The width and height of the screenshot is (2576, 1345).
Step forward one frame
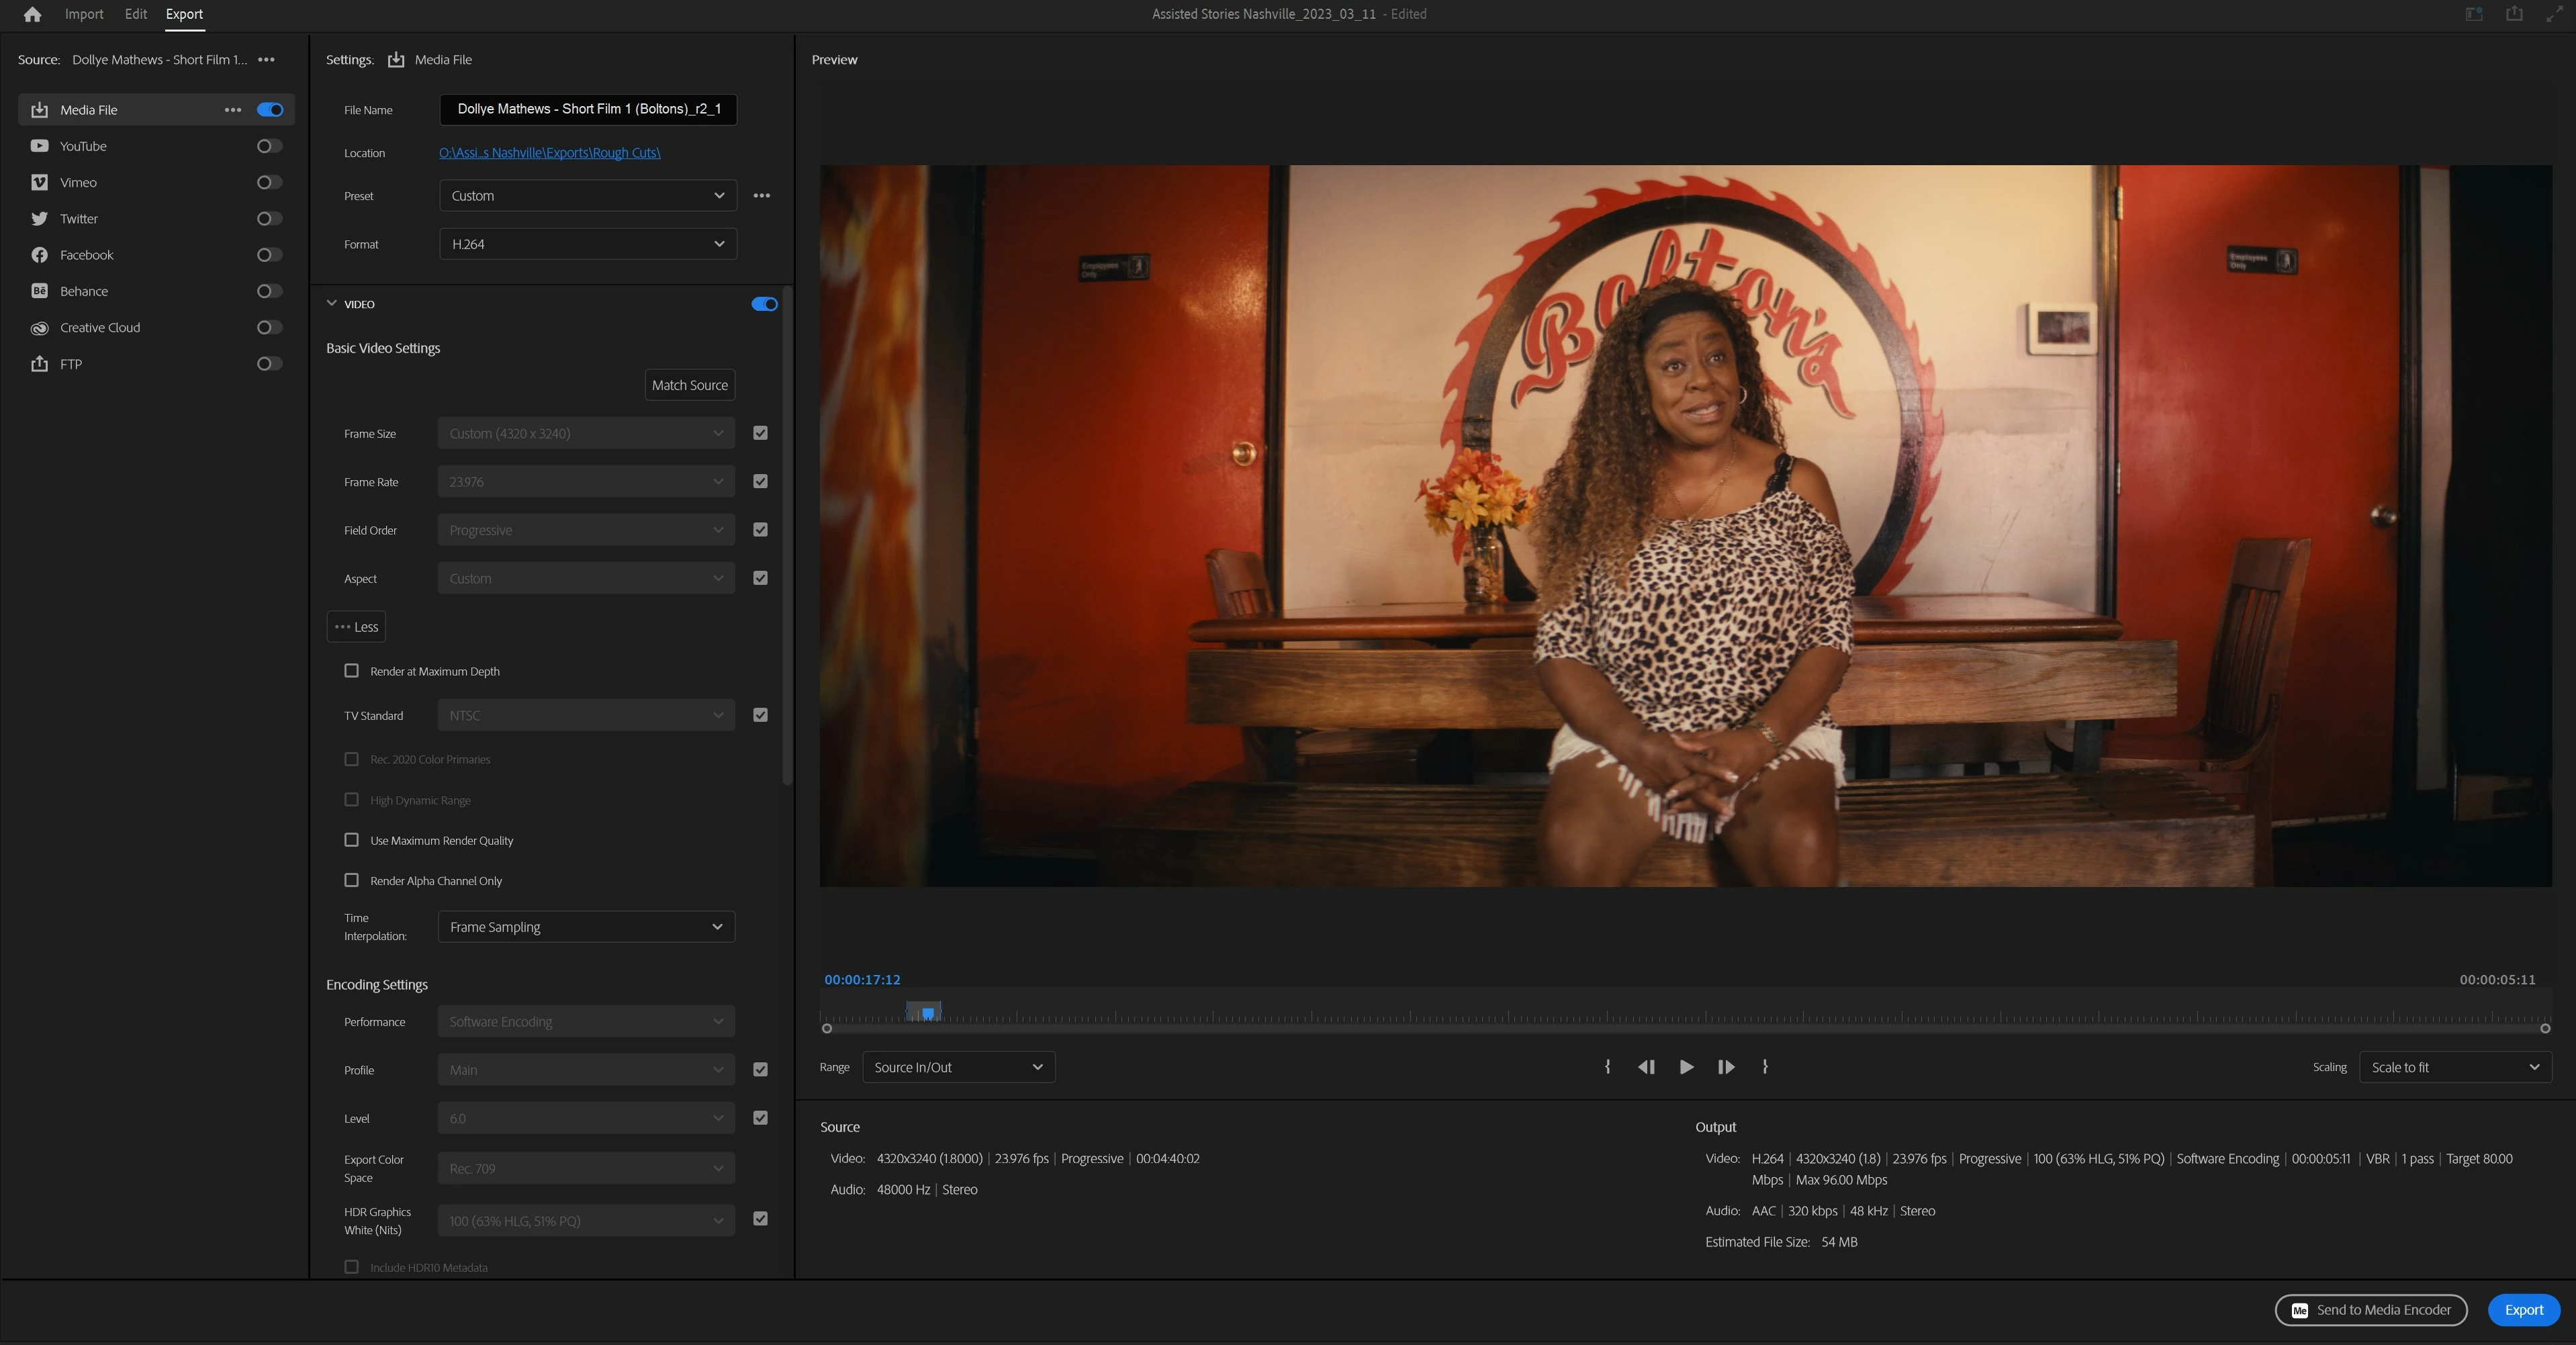point(1726,1067)
